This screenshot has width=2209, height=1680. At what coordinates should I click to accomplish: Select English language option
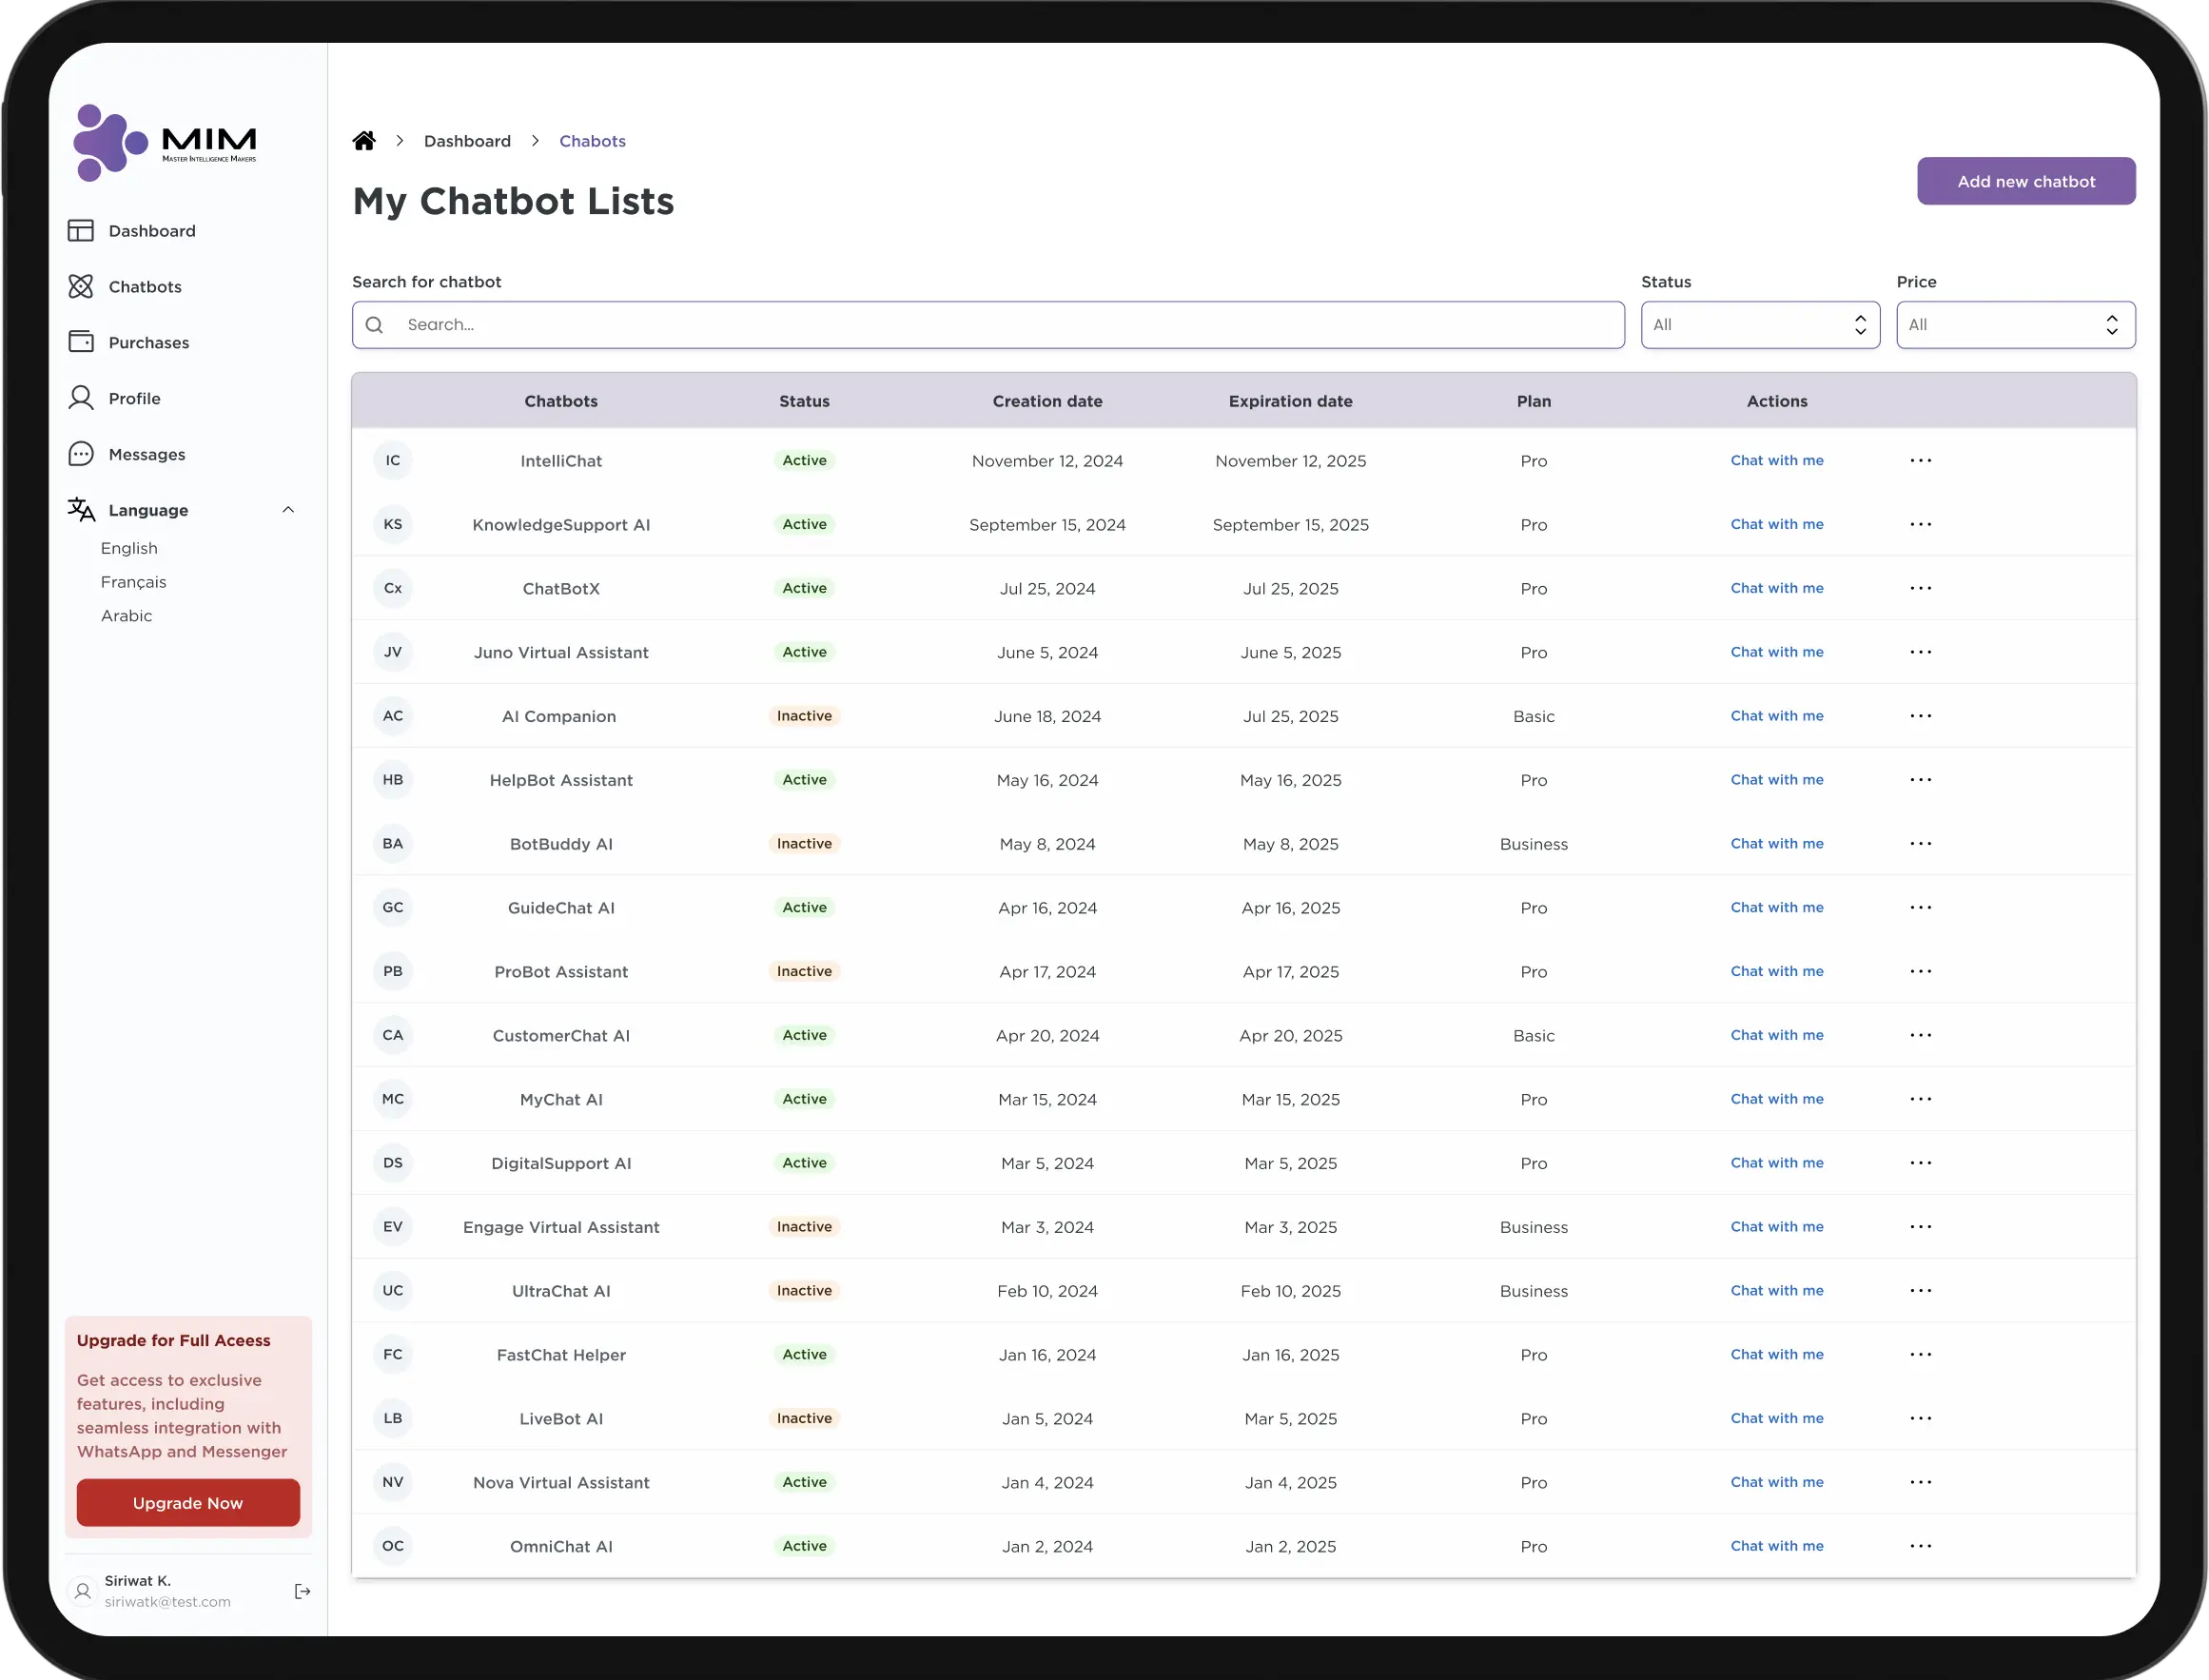[129, 548]
